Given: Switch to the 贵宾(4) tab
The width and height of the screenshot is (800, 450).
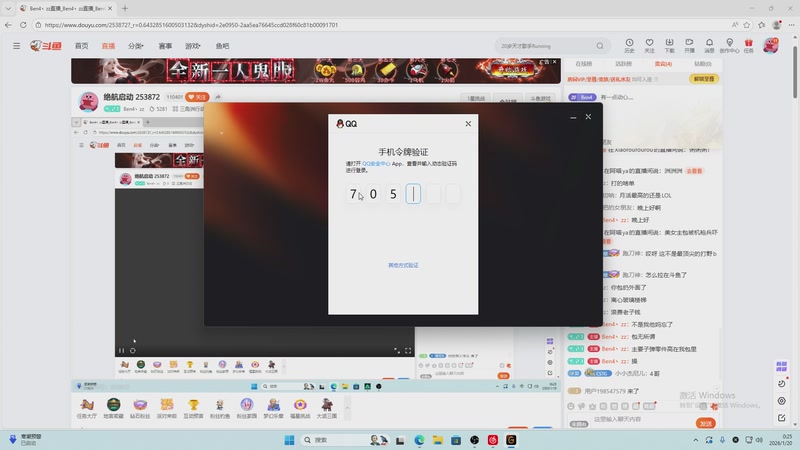Looking at the screenshot, I should [x=663, y=64].
